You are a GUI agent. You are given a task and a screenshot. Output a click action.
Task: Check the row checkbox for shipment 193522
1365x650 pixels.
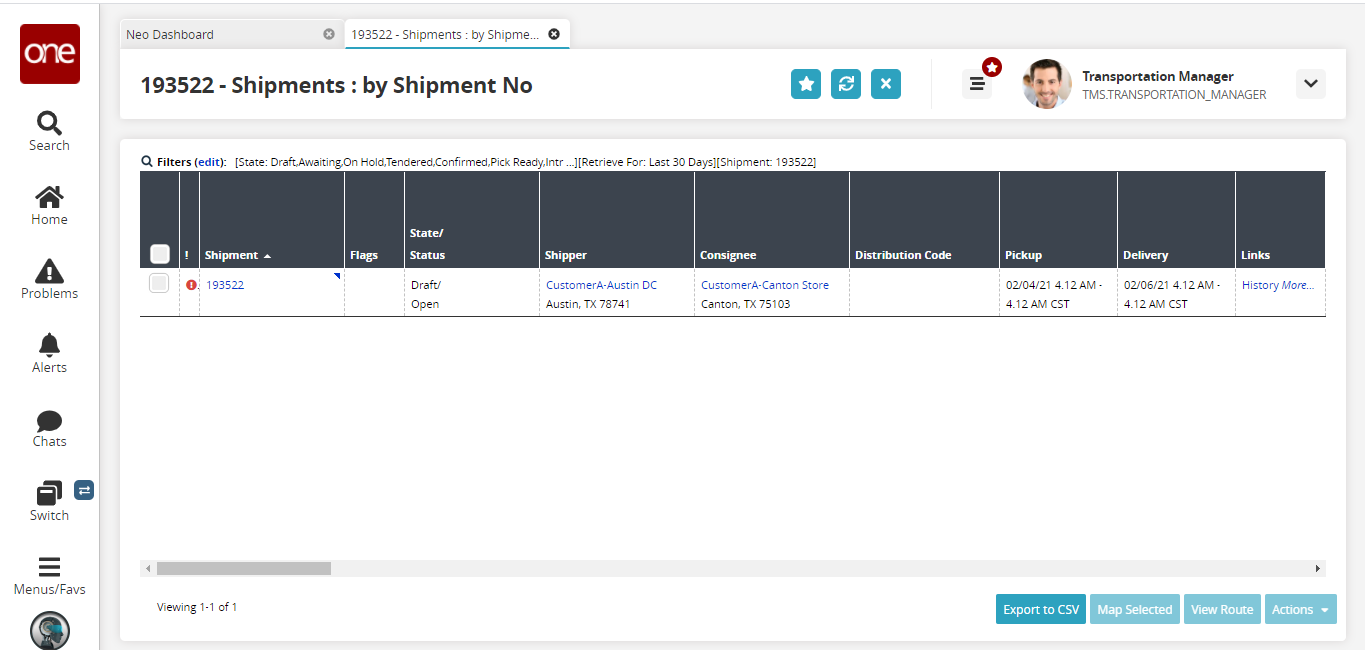point(159,284)
